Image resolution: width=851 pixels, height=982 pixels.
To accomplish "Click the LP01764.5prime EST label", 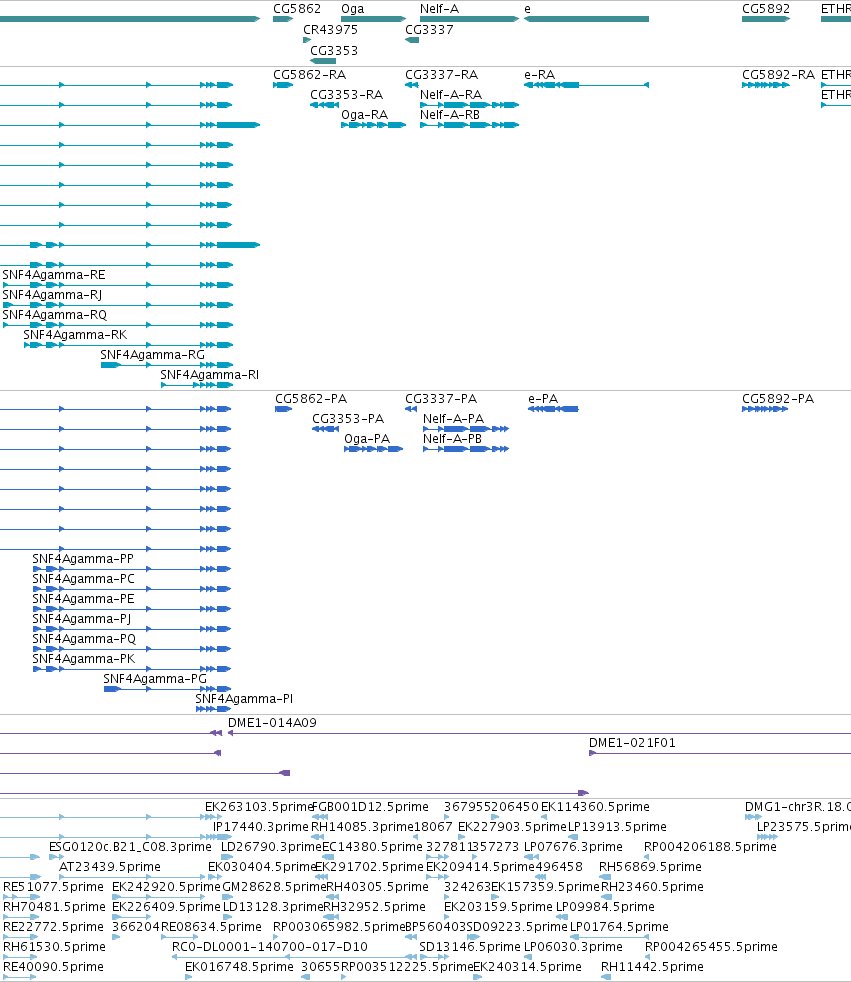I will coord(619,927).
